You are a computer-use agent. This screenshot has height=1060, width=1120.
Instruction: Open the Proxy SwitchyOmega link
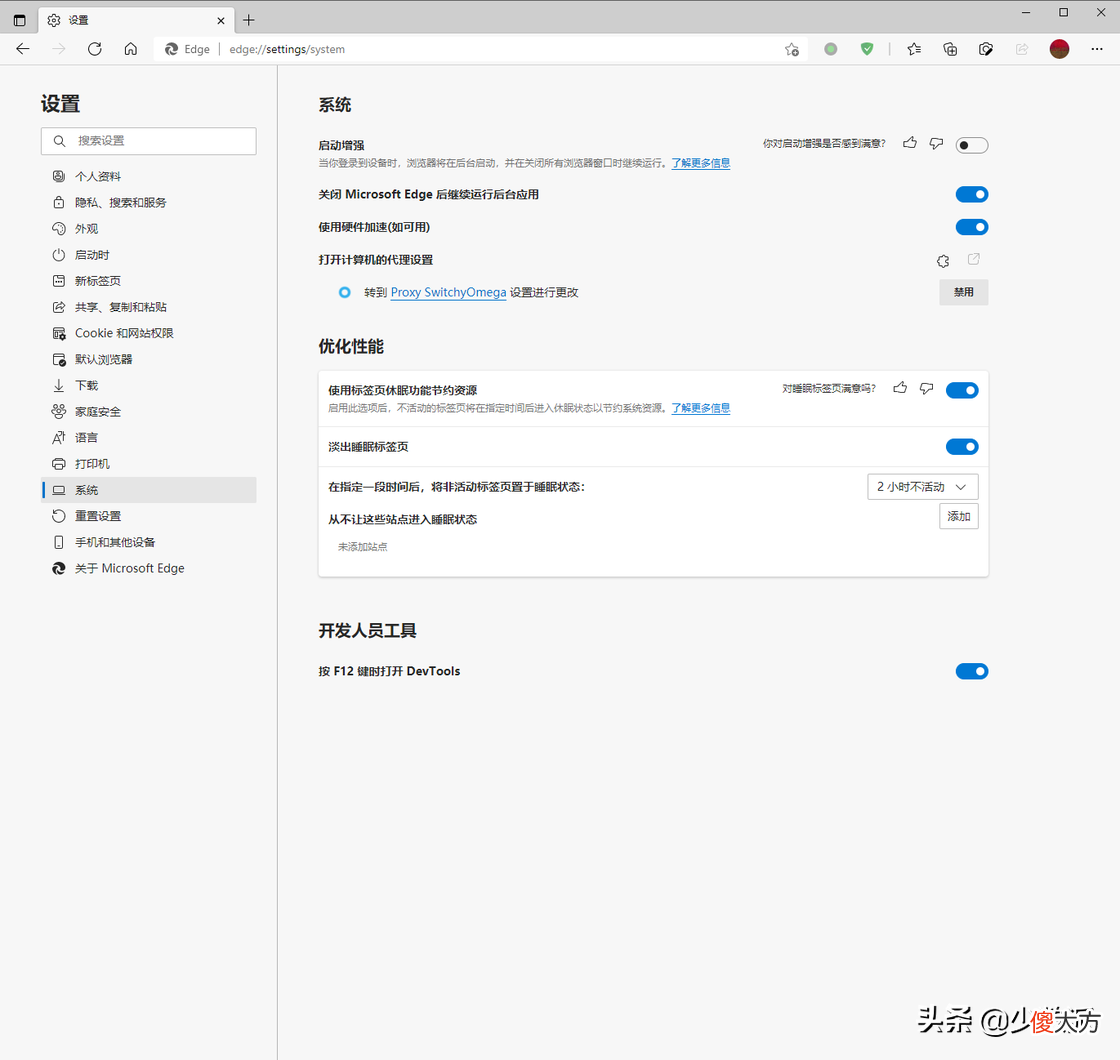pyautogui.click(x=449, y=292)
